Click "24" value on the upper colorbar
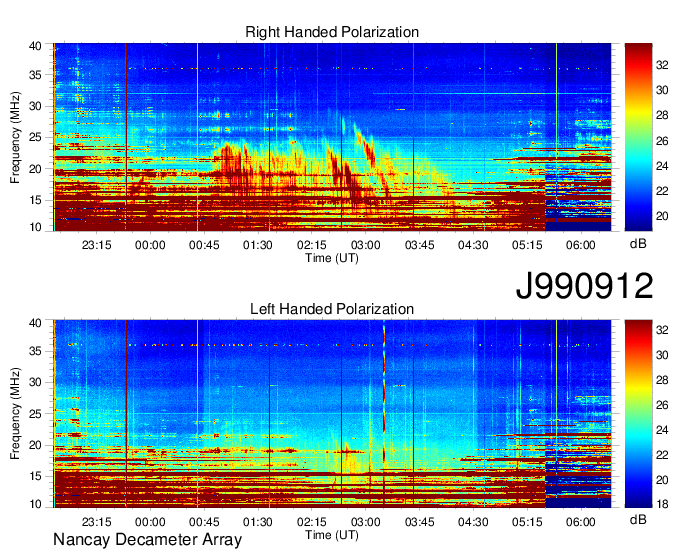This screenshot has height=552, width=680. [662, 166]
